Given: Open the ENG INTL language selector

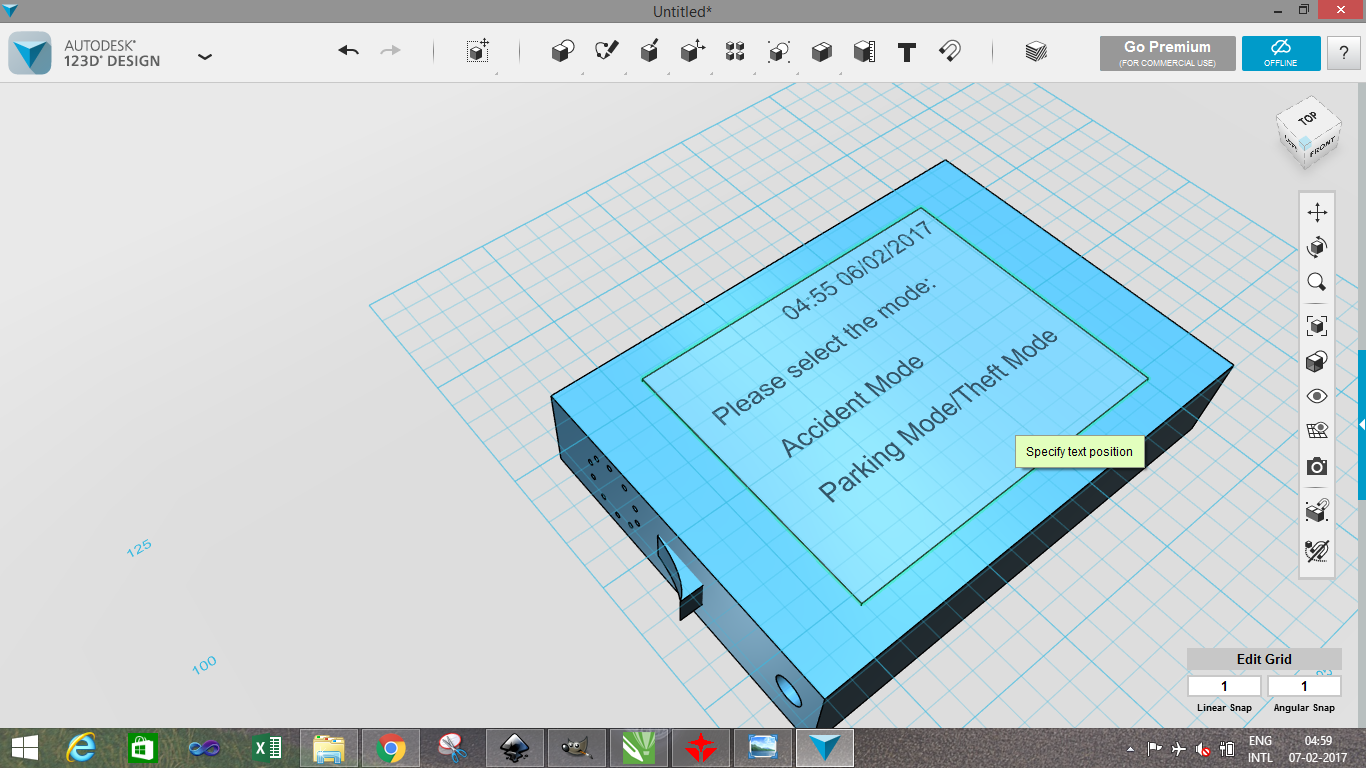Looking at the screenshot, I should [1261, 749].
